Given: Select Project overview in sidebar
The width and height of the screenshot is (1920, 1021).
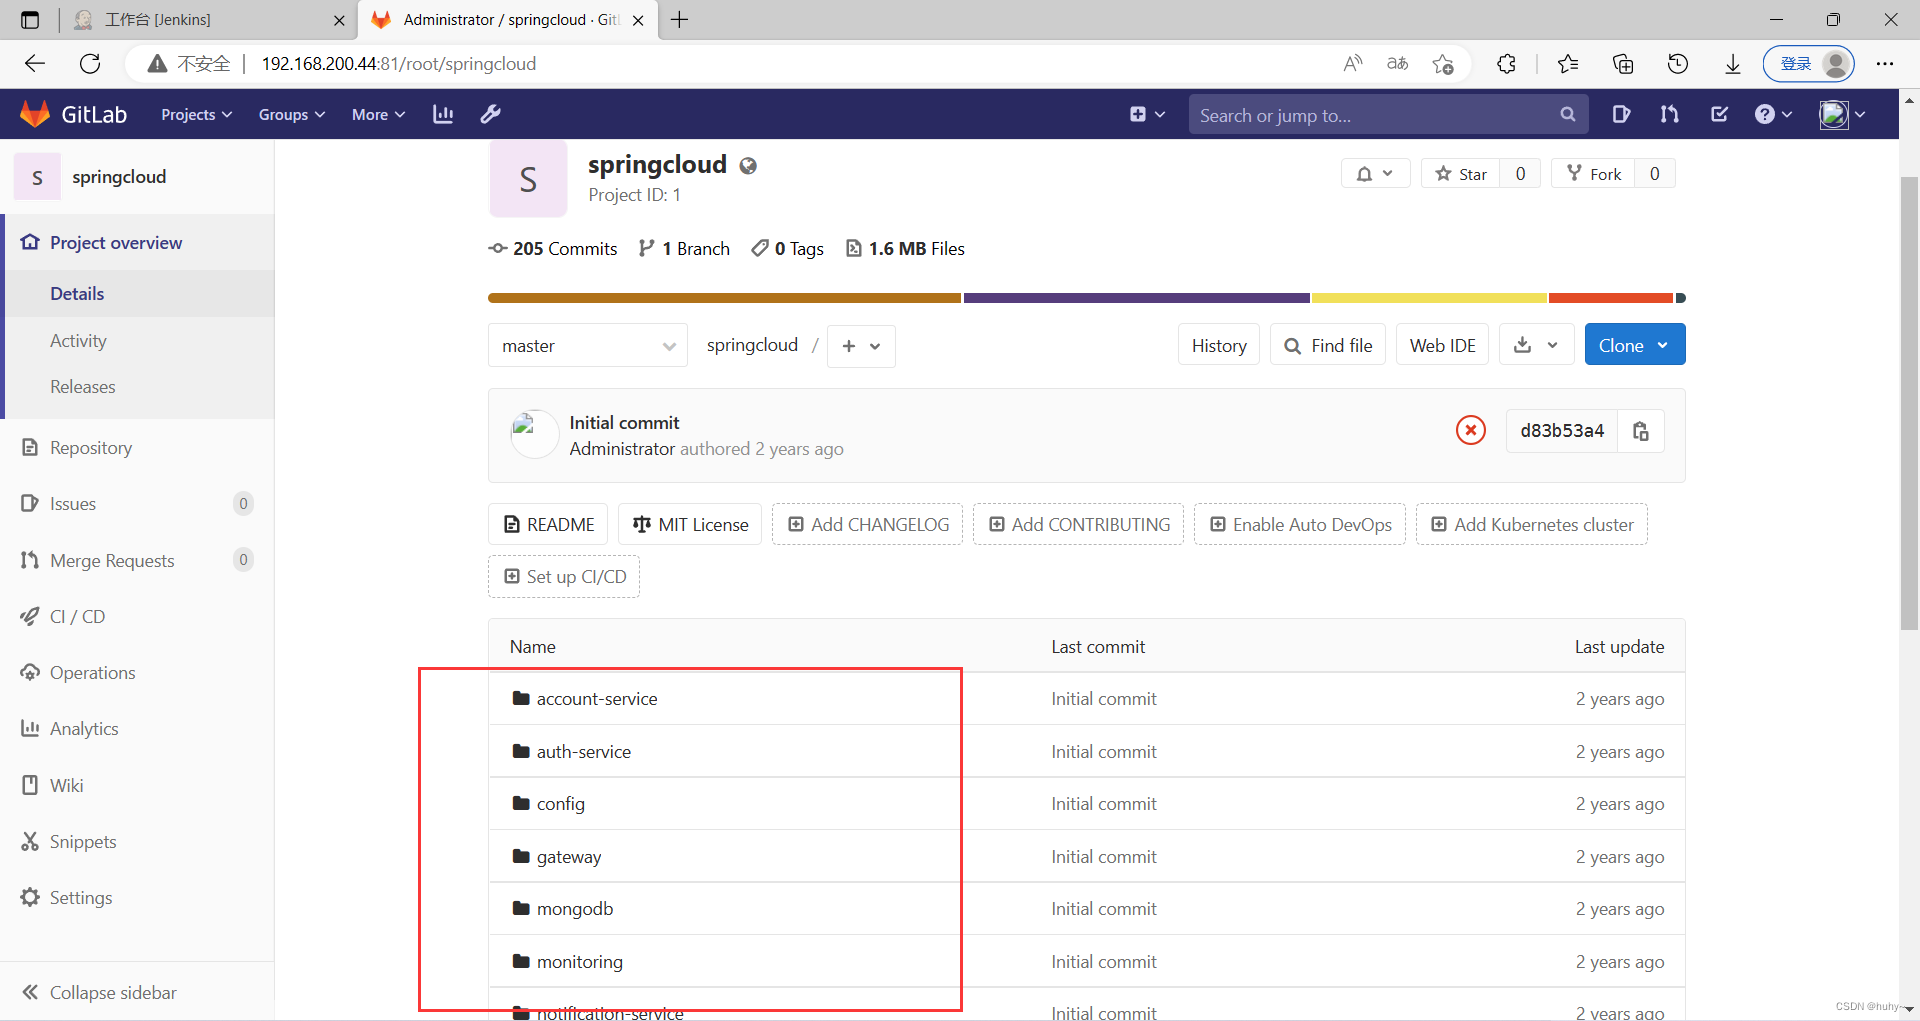Looking at the screenshot, I should [116, 243].
